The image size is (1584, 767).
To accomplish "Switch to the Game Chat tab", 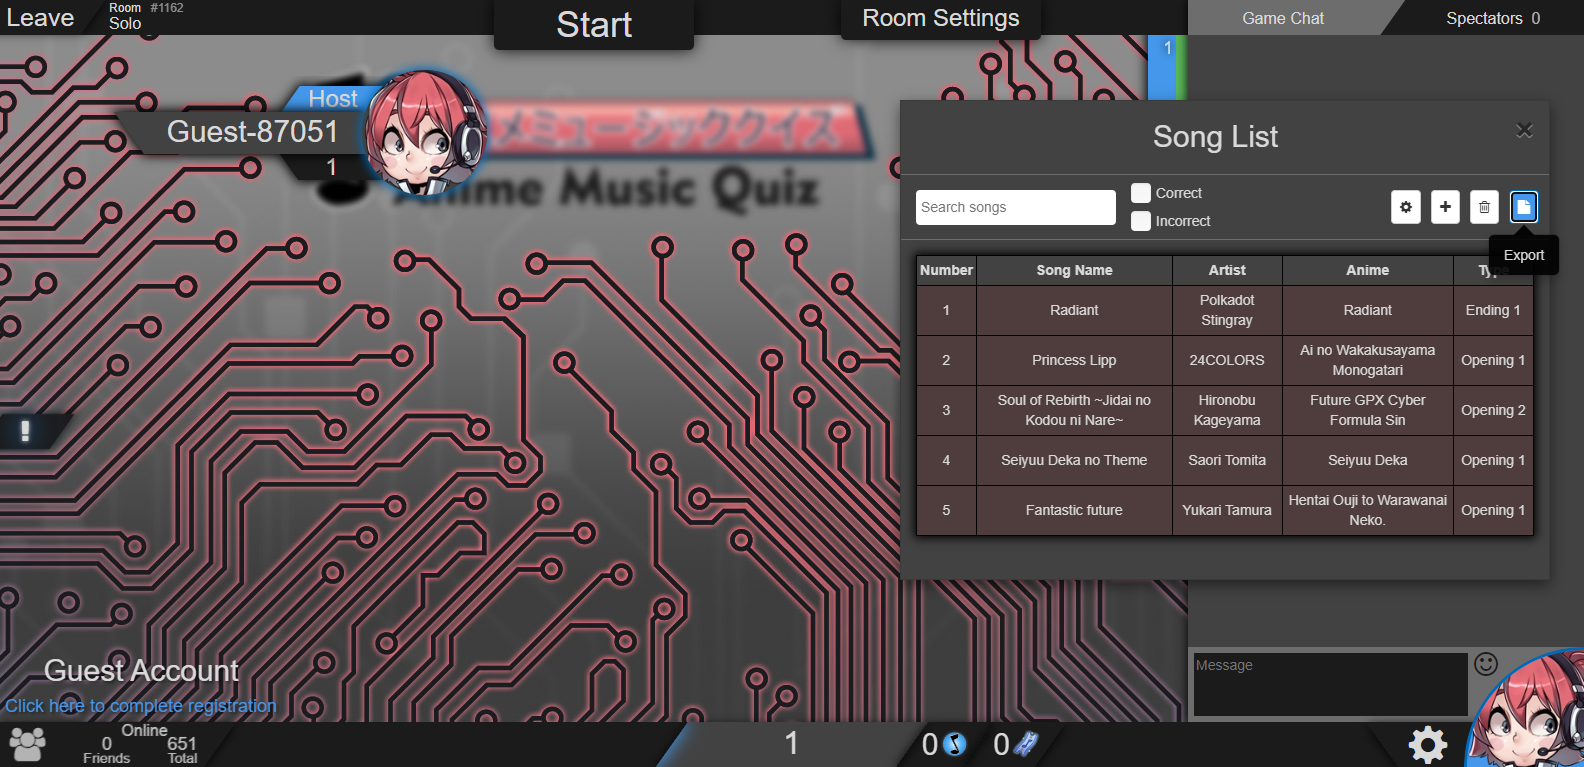I will (x=1283, y=18).
